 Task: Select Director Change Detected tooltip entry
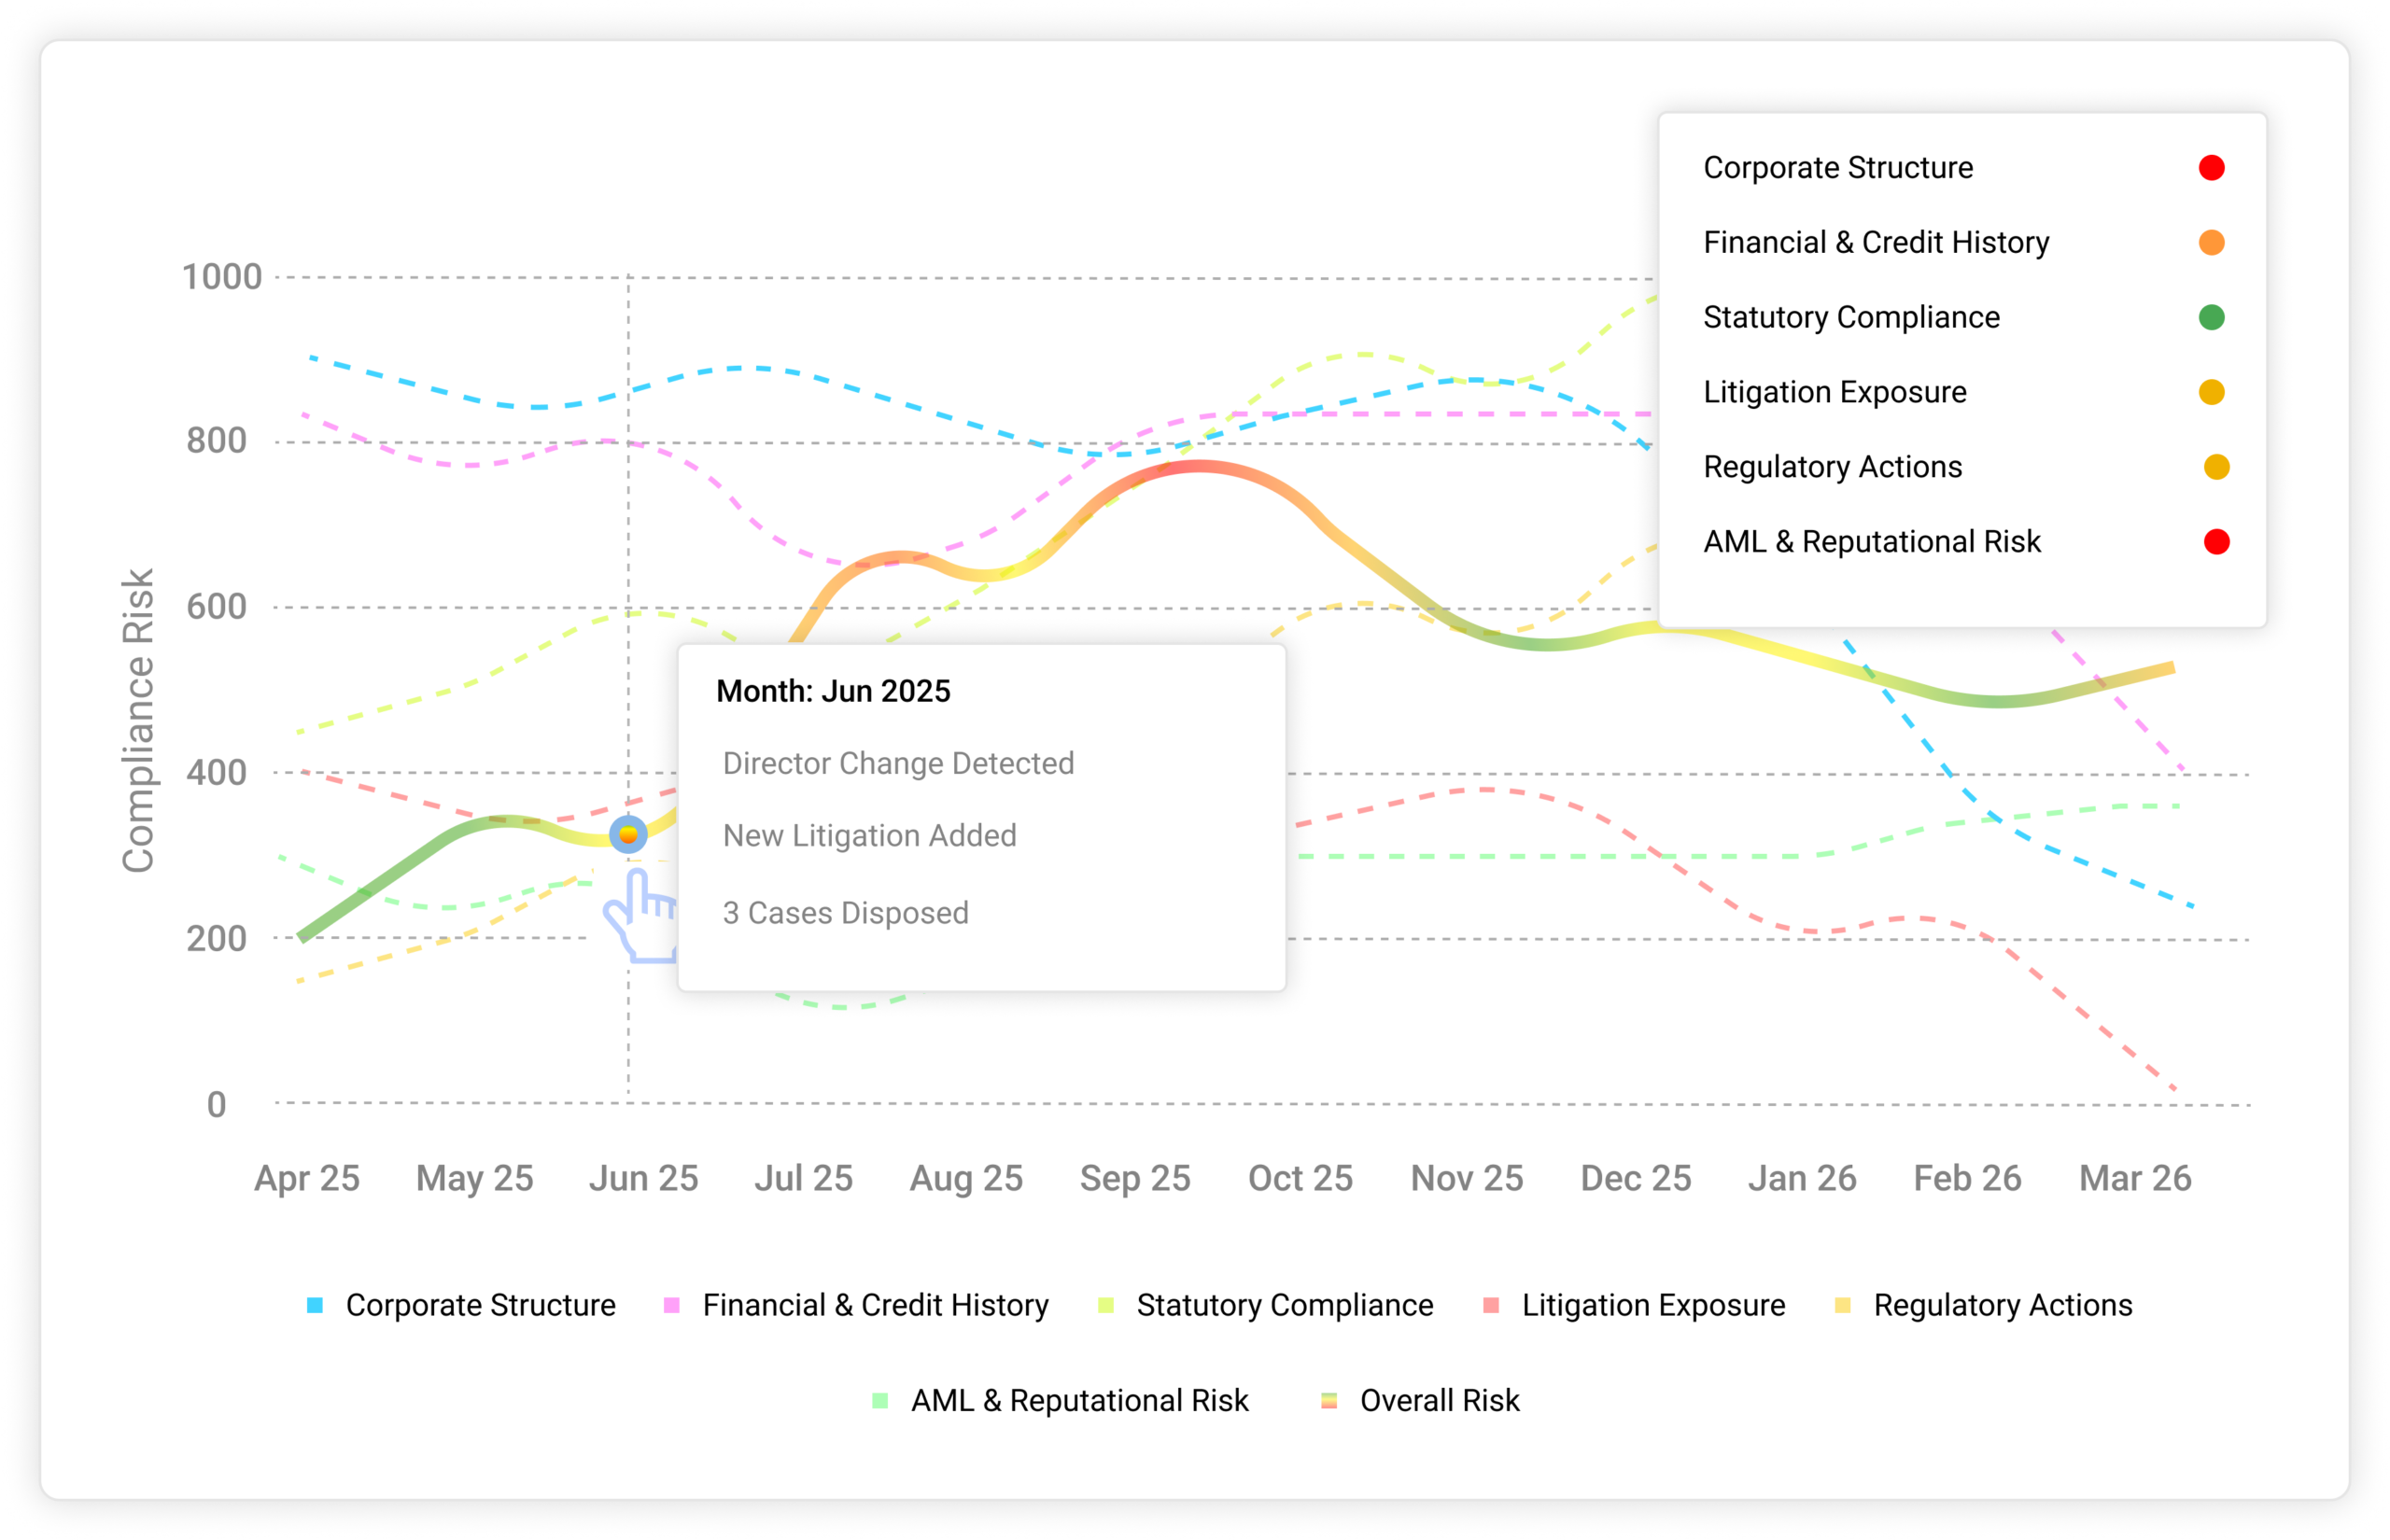click(x=898, y=763)
